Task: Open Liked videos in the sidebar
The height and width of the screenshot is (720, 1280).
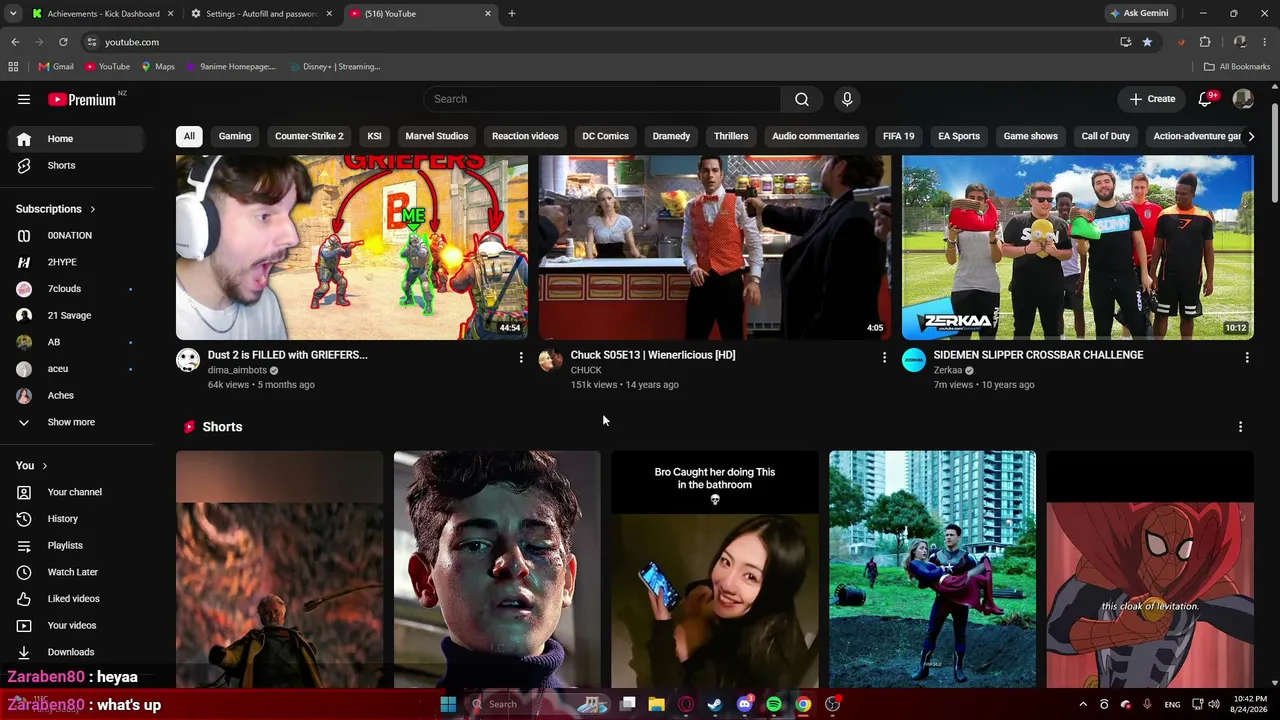Action: pos(78,599)
